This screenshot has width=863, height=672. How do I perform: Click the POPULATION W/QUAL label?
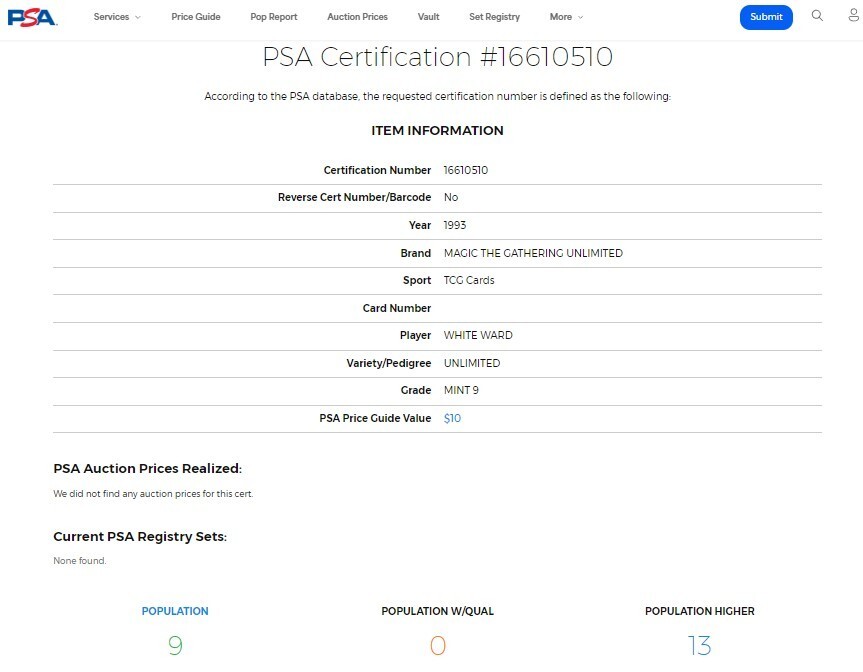click(x=438, y=611)
